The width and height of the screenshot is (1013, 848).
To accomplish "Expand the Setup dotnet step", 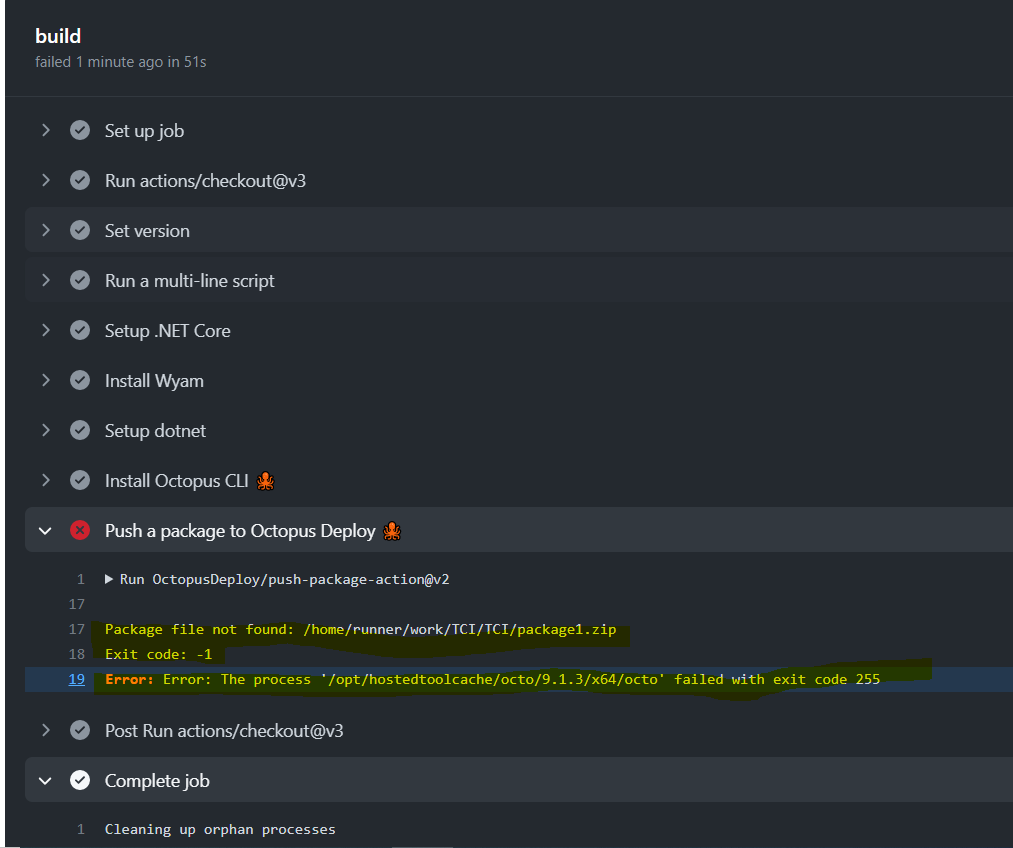I will [45, 430].
